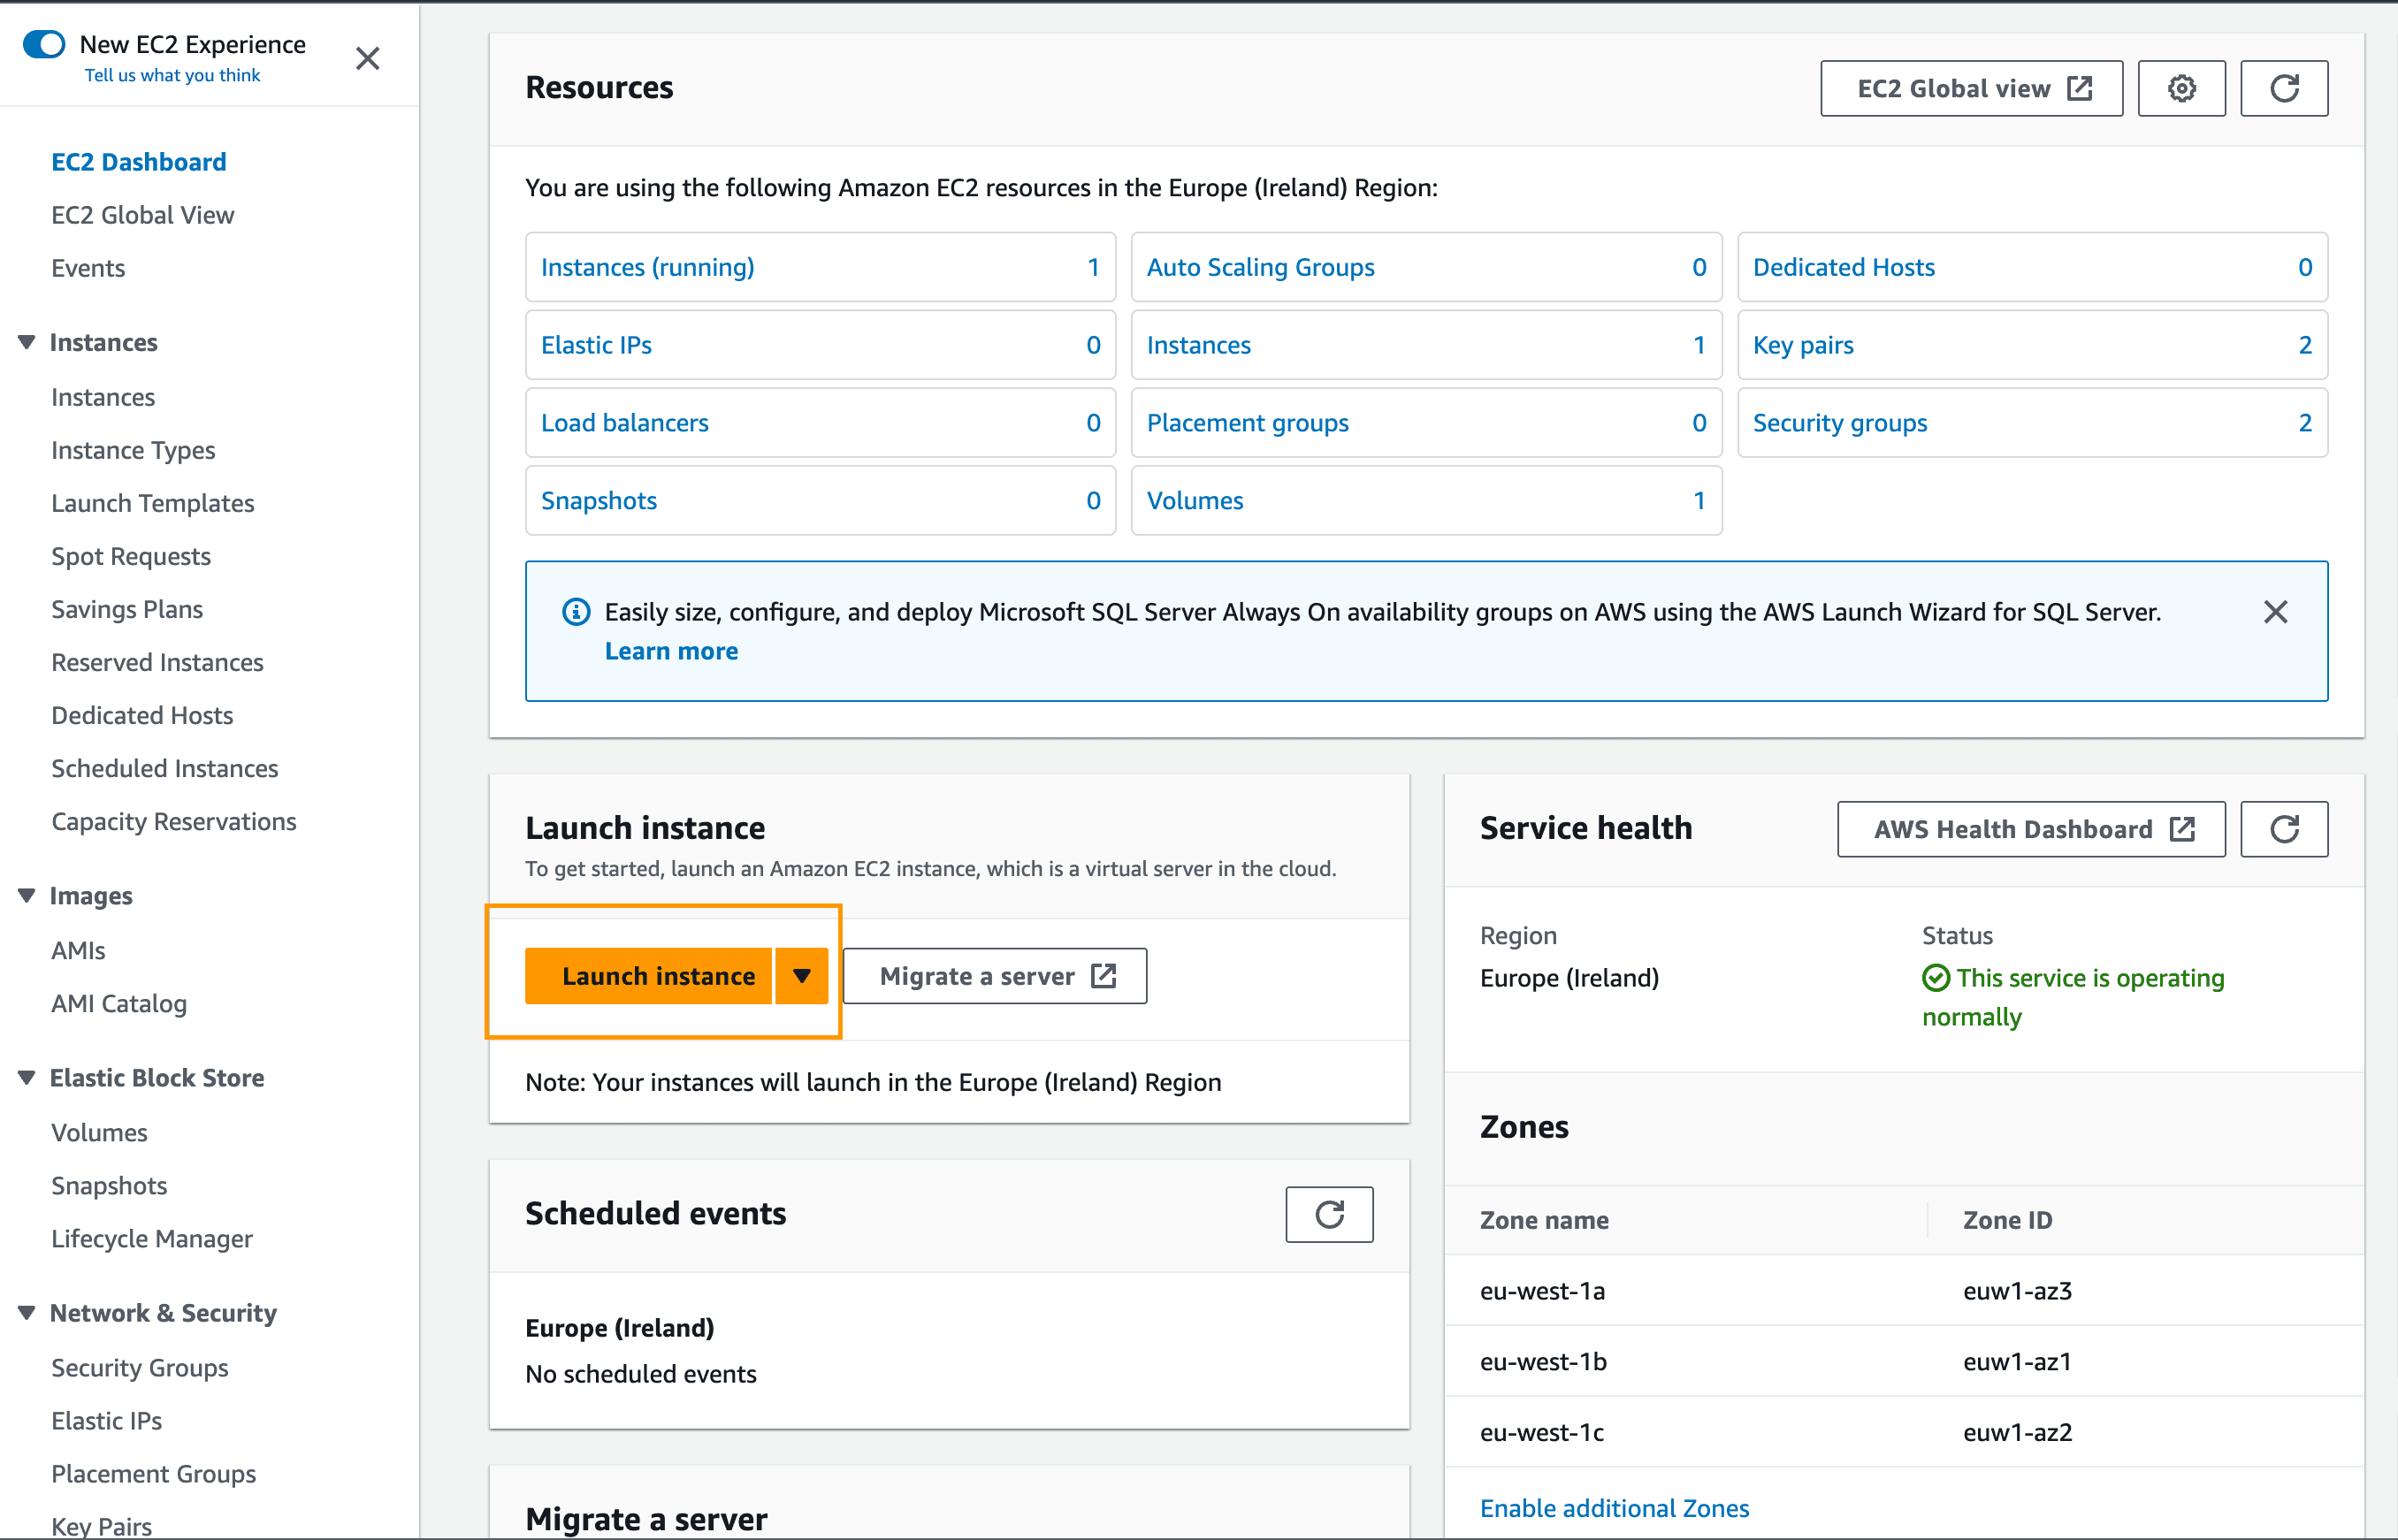
Task: Toggle the New EC2 Experience switch
Action: (44, 44)
